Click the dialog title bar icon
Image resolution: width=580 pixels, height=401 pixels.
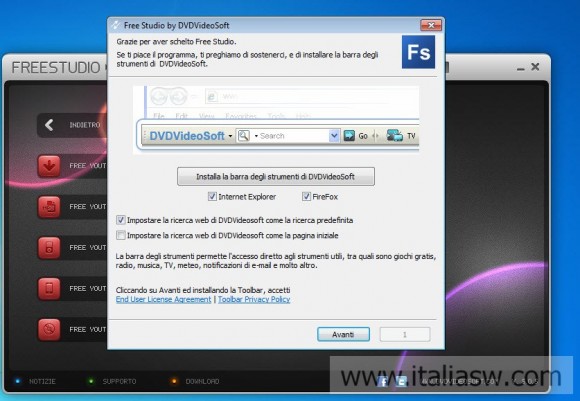pos(116,25)
